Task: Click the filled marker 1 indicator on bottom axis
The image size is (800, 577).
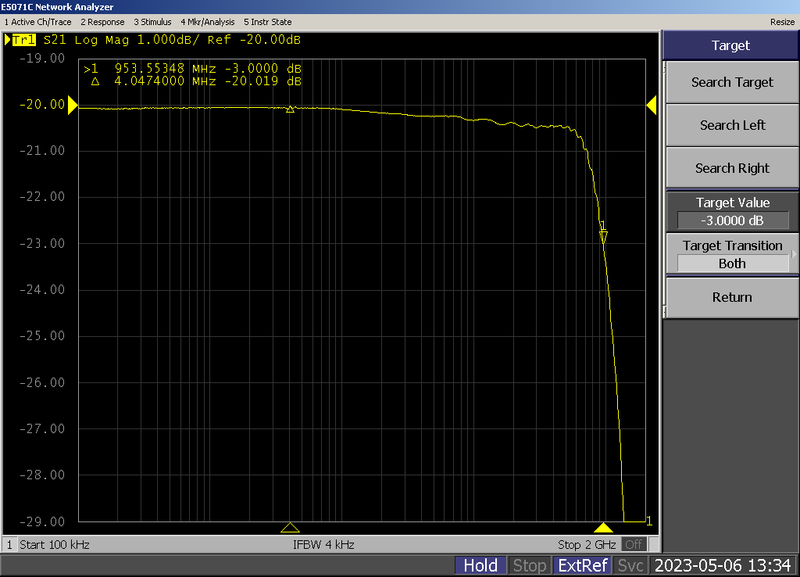Action: tap(603, 527)
